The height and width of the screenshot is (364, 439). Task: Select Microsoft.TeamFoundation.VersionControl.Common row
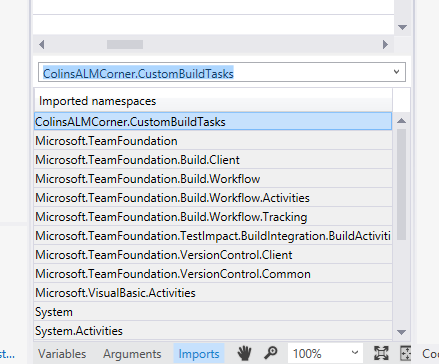point(213,274)
